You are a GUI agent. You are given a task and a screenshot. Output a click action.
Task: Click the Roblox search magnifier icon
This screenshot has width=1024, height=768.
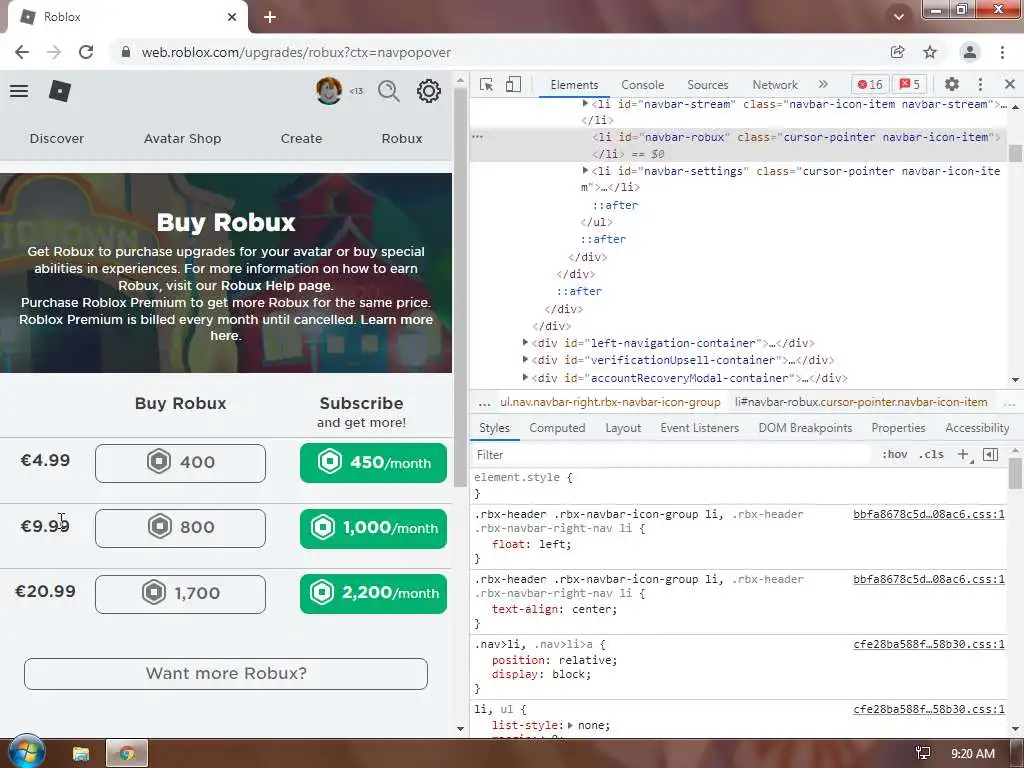tap(389, 91)
